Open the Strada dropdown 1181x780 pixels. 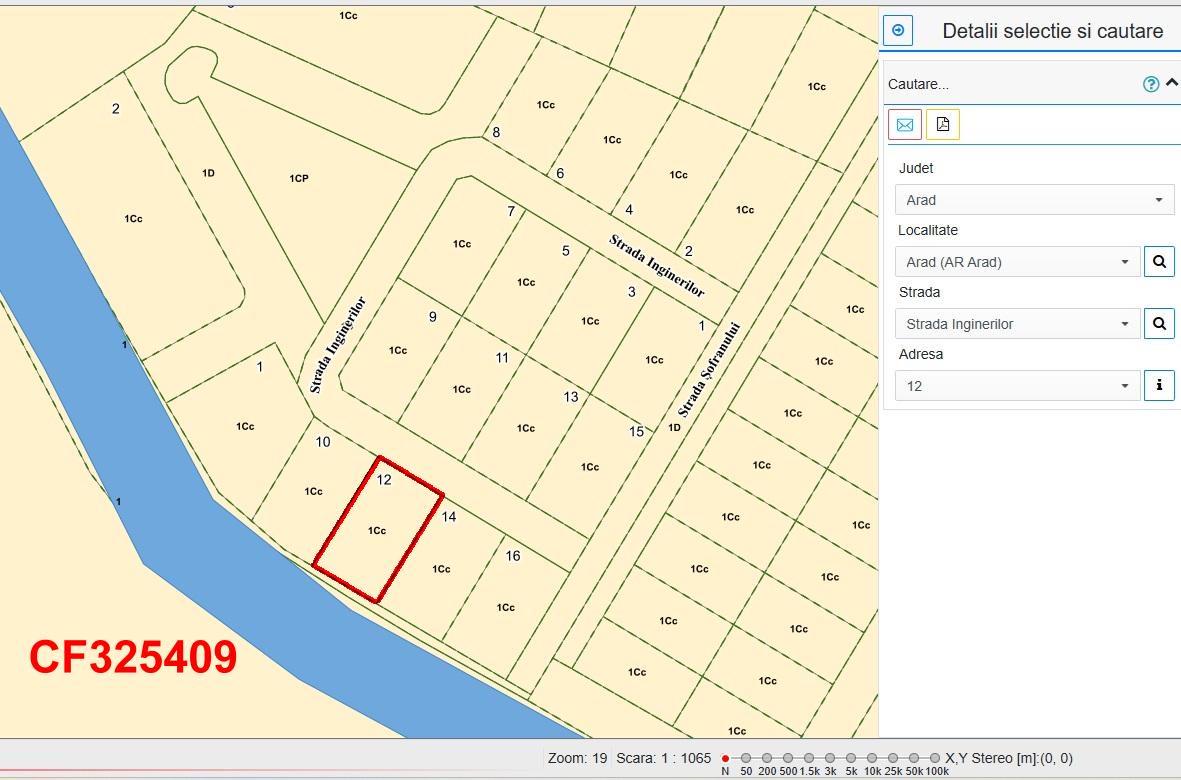point(1018,324)
